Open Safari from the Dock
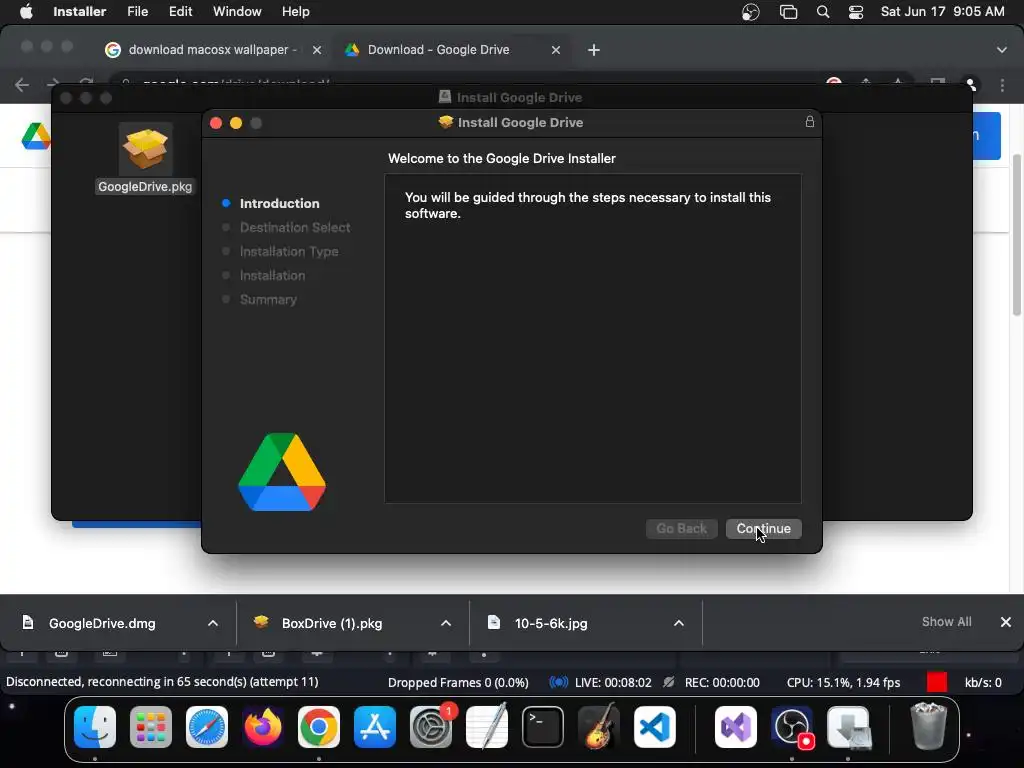 (x=207, y=727)
